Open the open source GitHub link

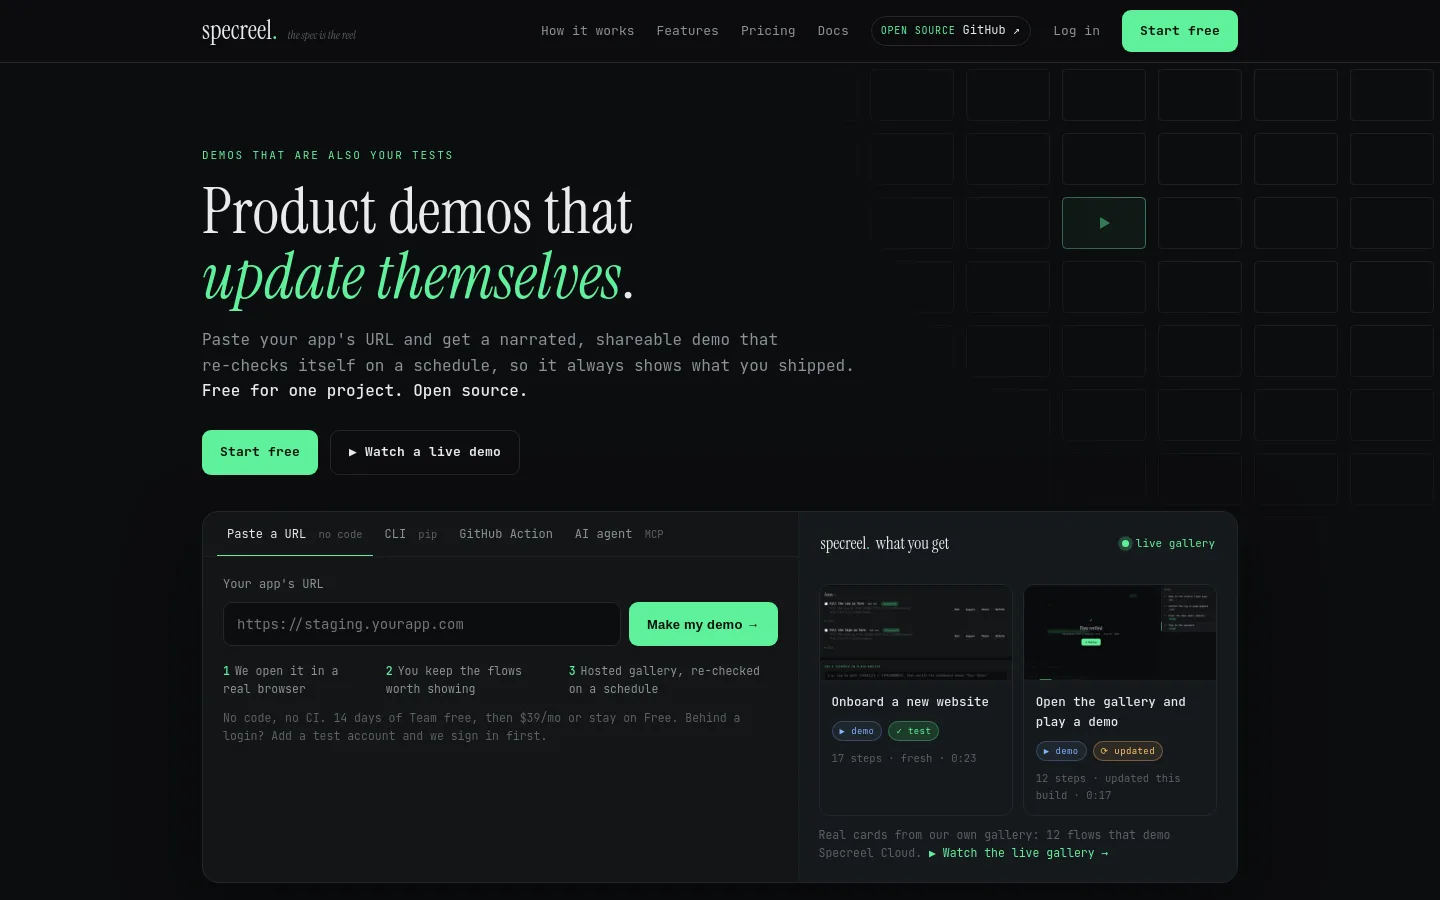pos(950,31)
